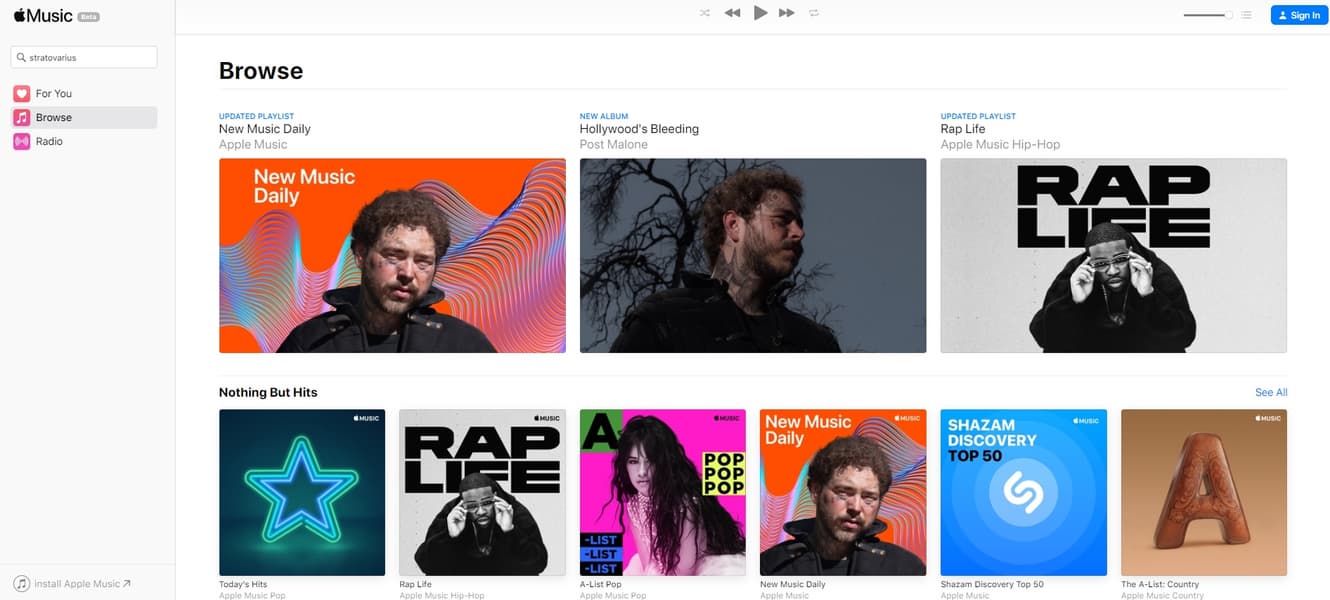Click the music note icon next to install
1330x600 pixels.
[x=21, y=583]
